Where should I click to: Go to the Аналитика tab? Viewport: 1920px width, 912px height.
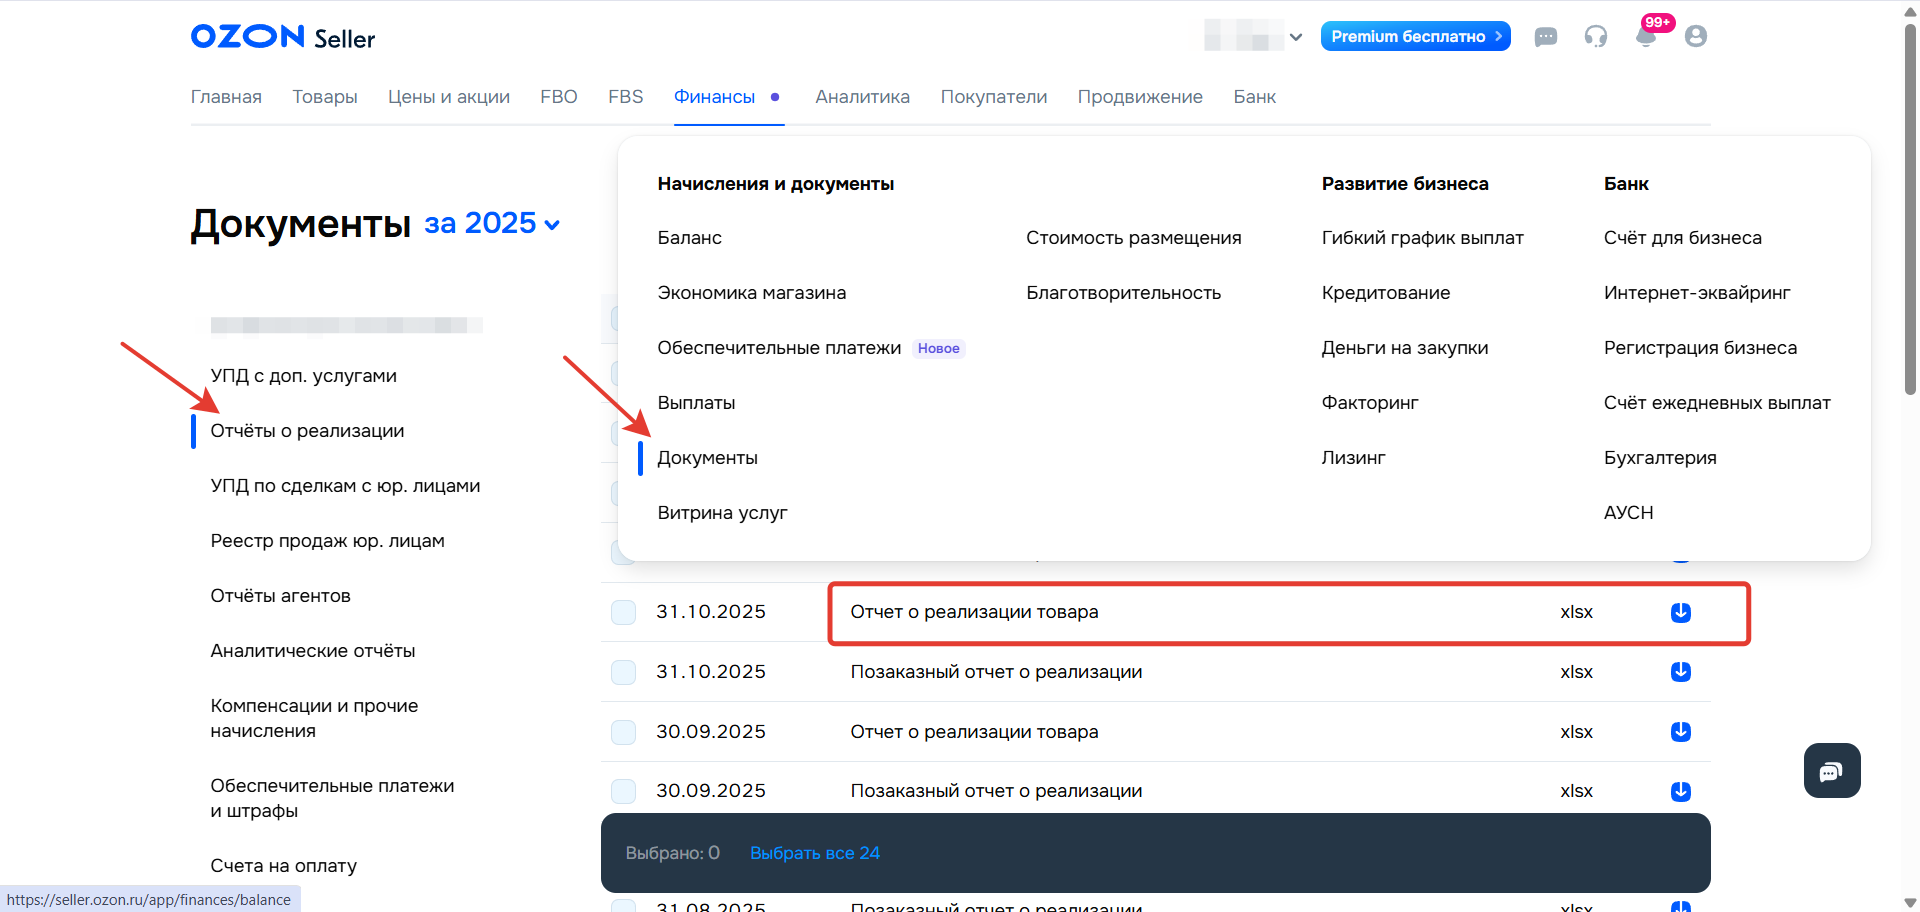(862, 97)
